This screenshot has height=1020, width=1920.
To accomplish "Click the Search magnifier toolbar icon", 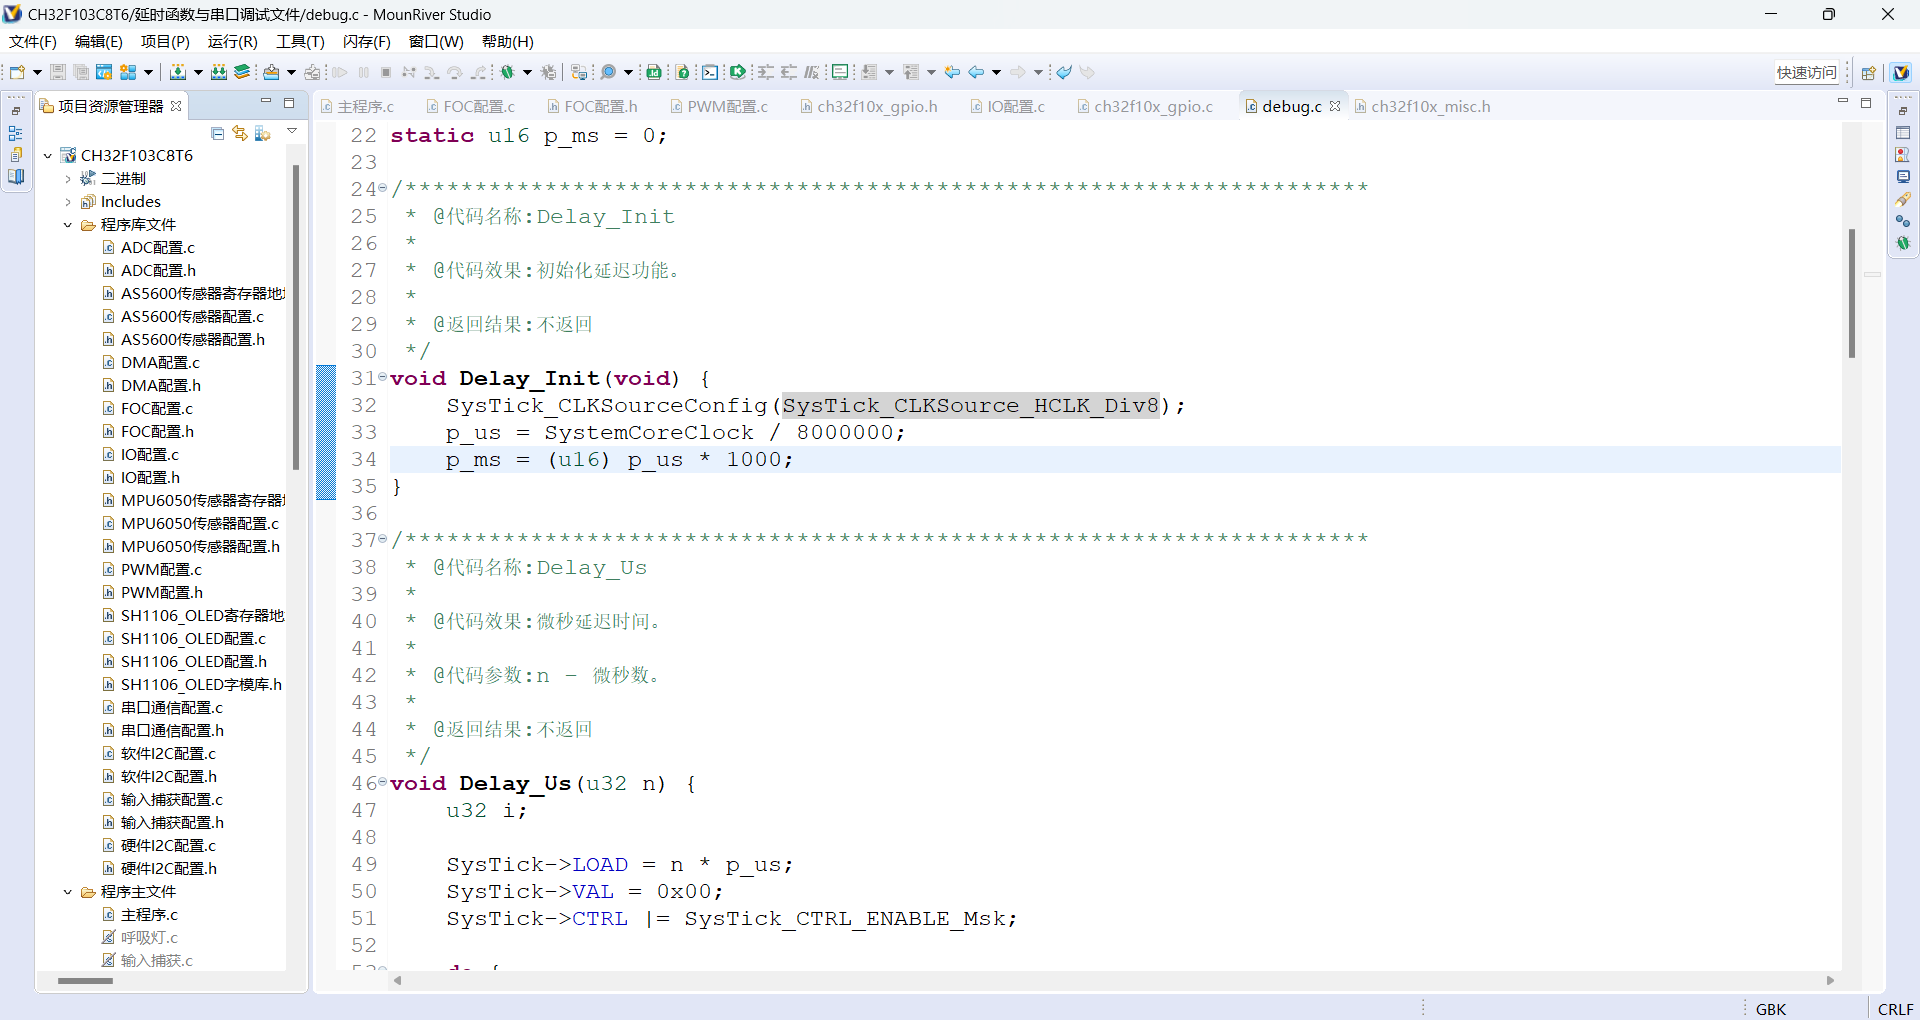I will [608, 72].
